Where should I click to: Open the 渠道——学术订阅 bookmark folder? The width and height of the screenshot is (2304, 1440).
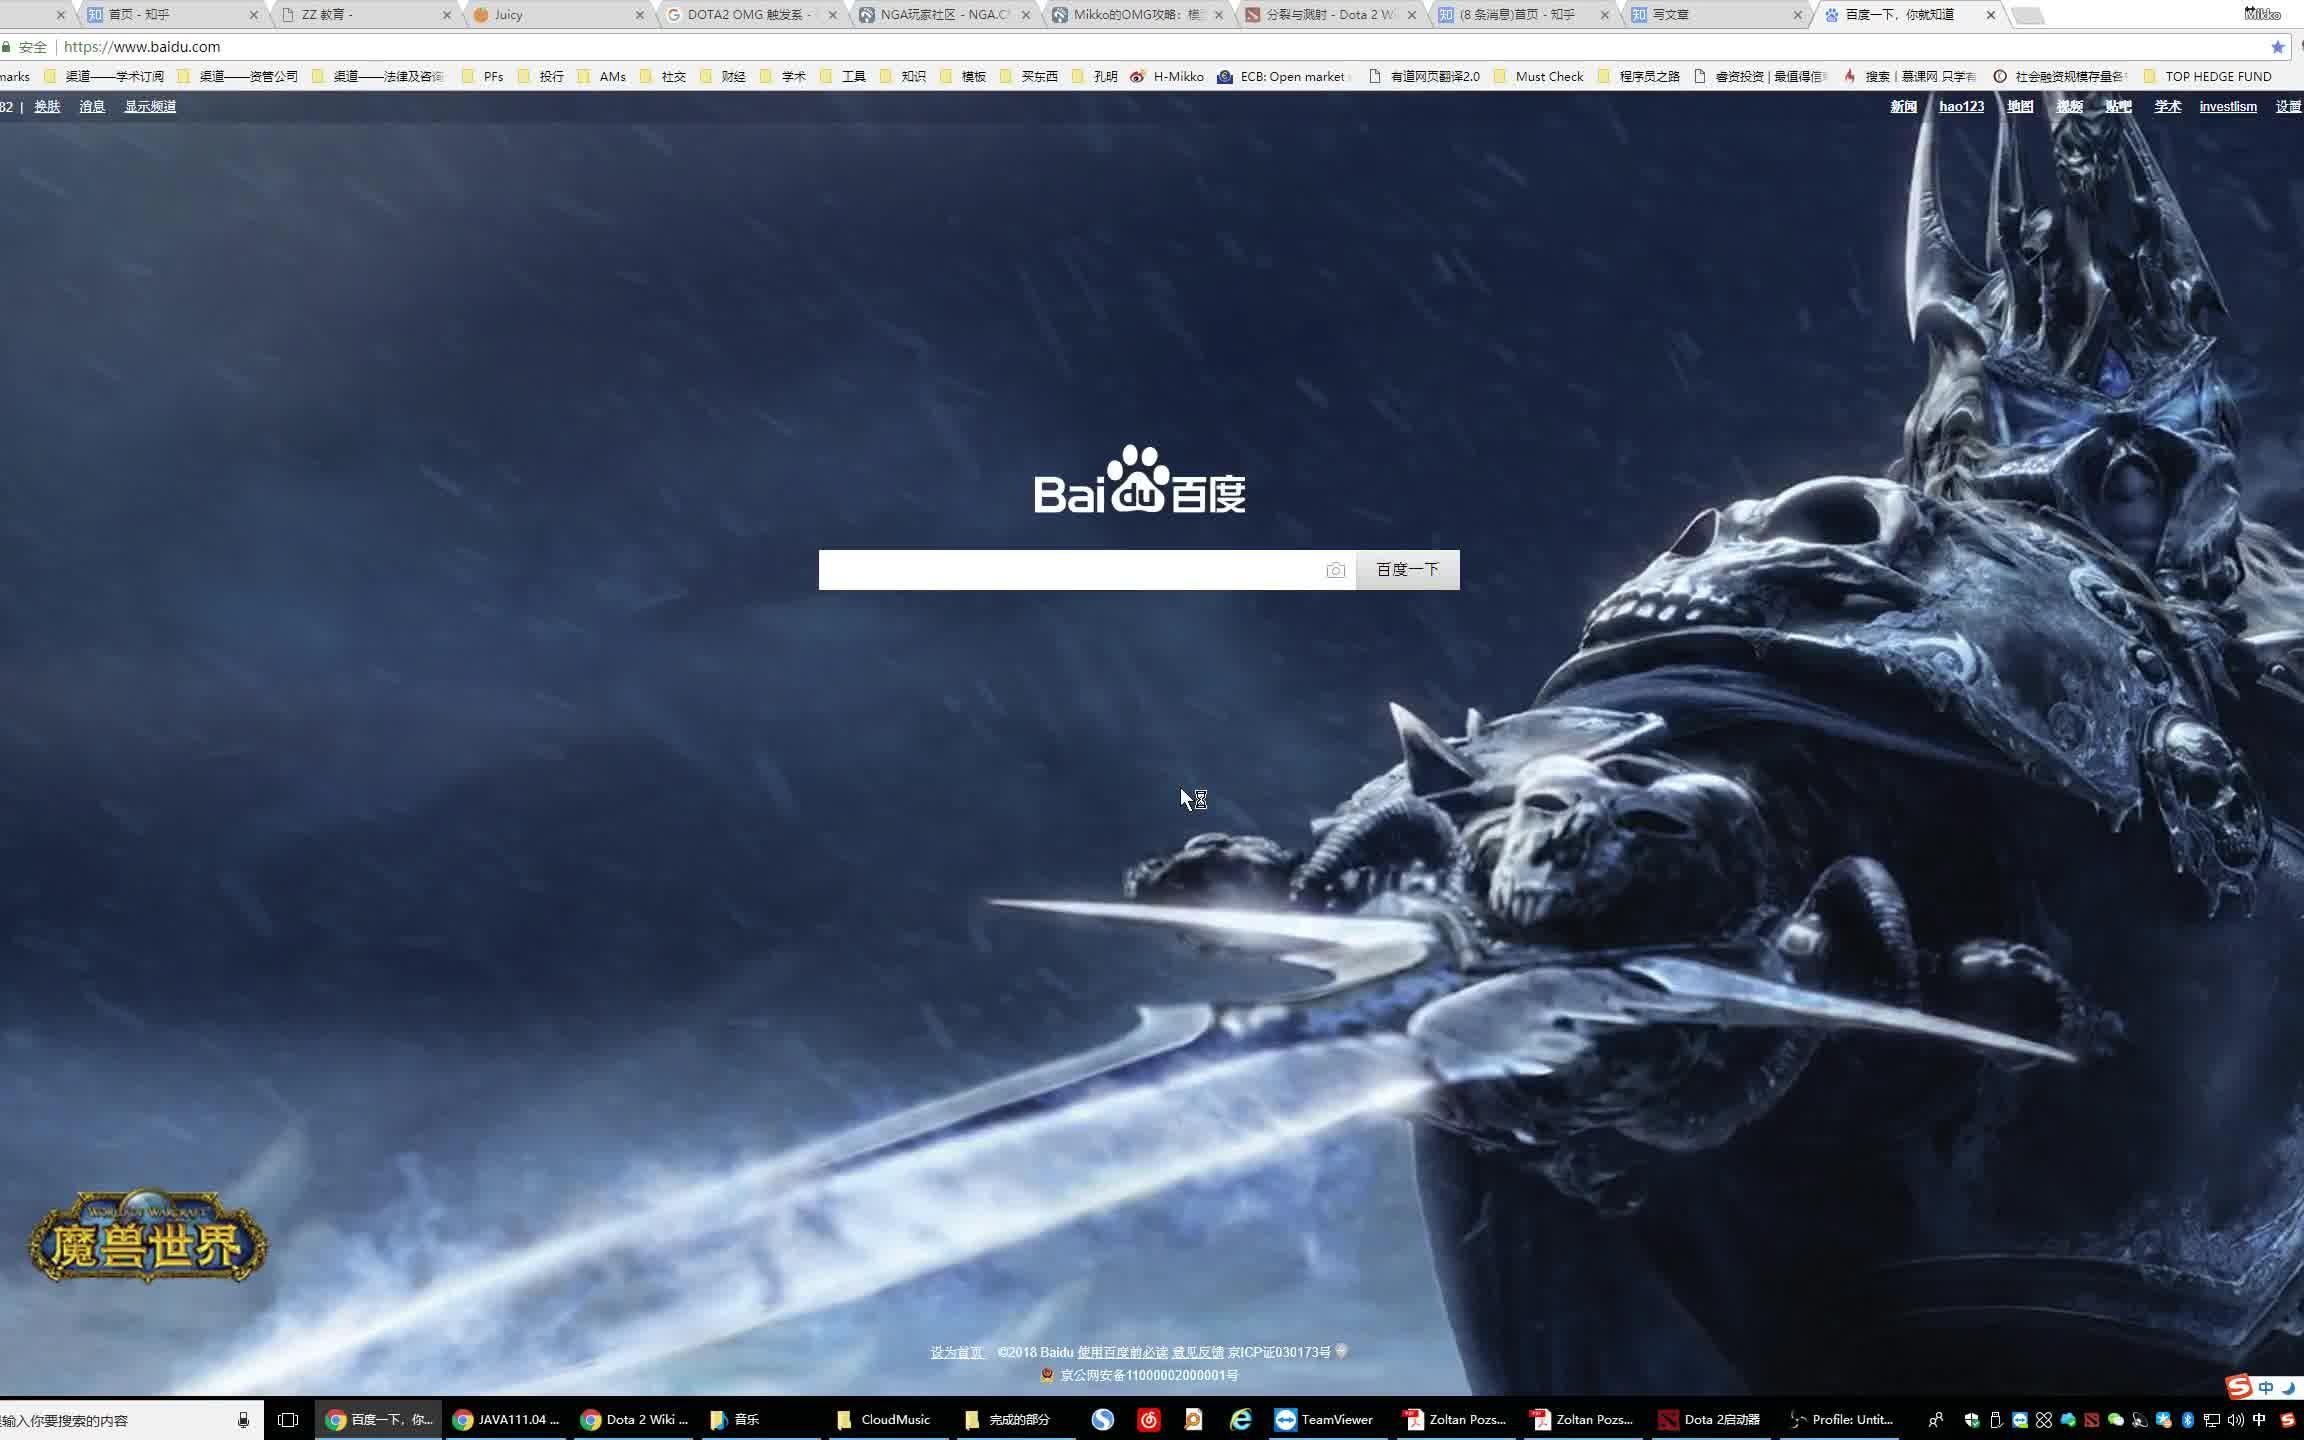pyautogui.click(x=104, y=76)
